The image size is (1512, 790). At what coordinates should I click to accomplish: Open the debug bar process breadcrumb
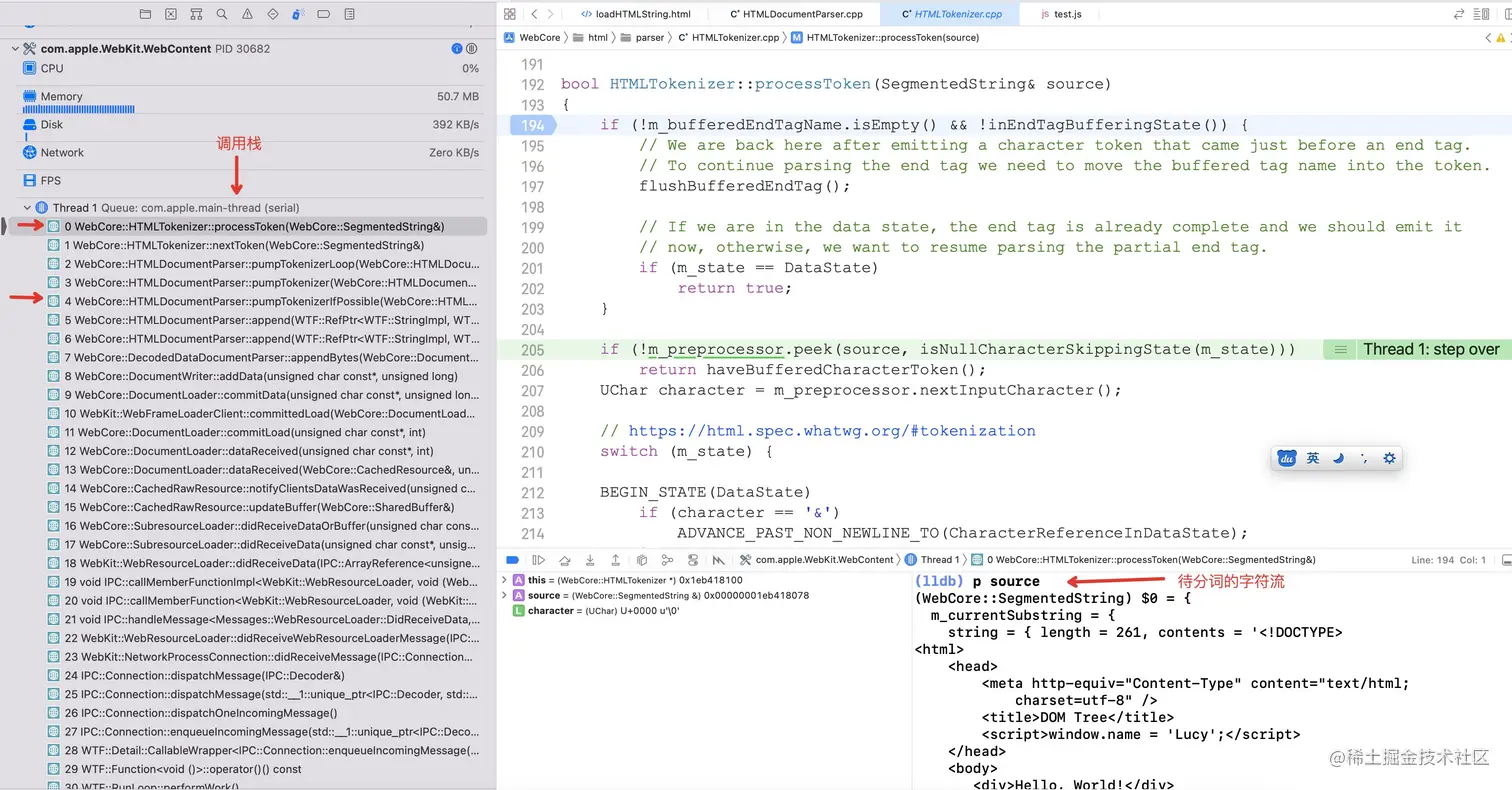click(x=816, y=560)
